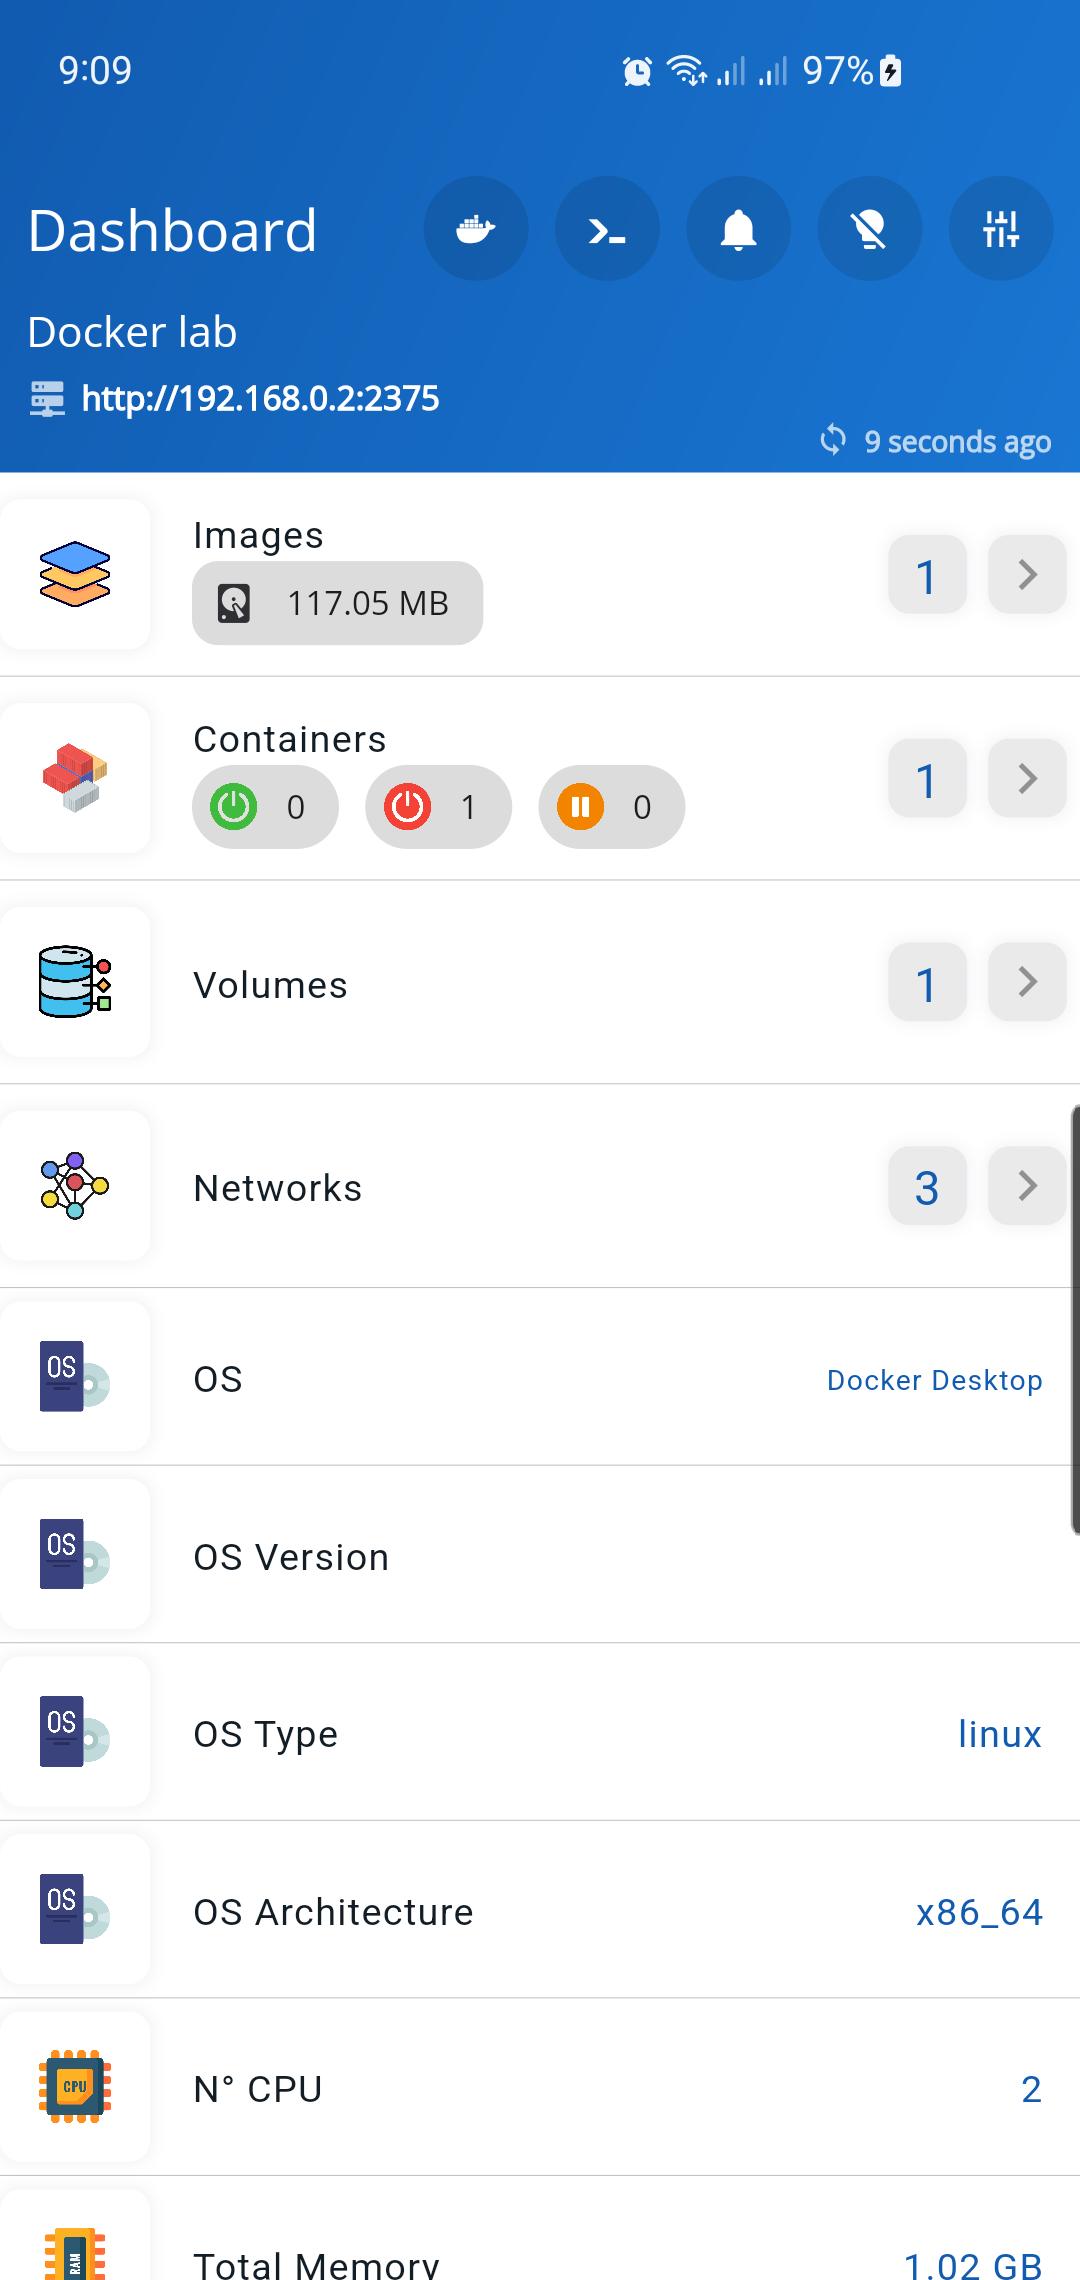The height and width of the screenshot is (2280, 1080).
Task: Click the Containers blocks icon
Action: (75, 778)
